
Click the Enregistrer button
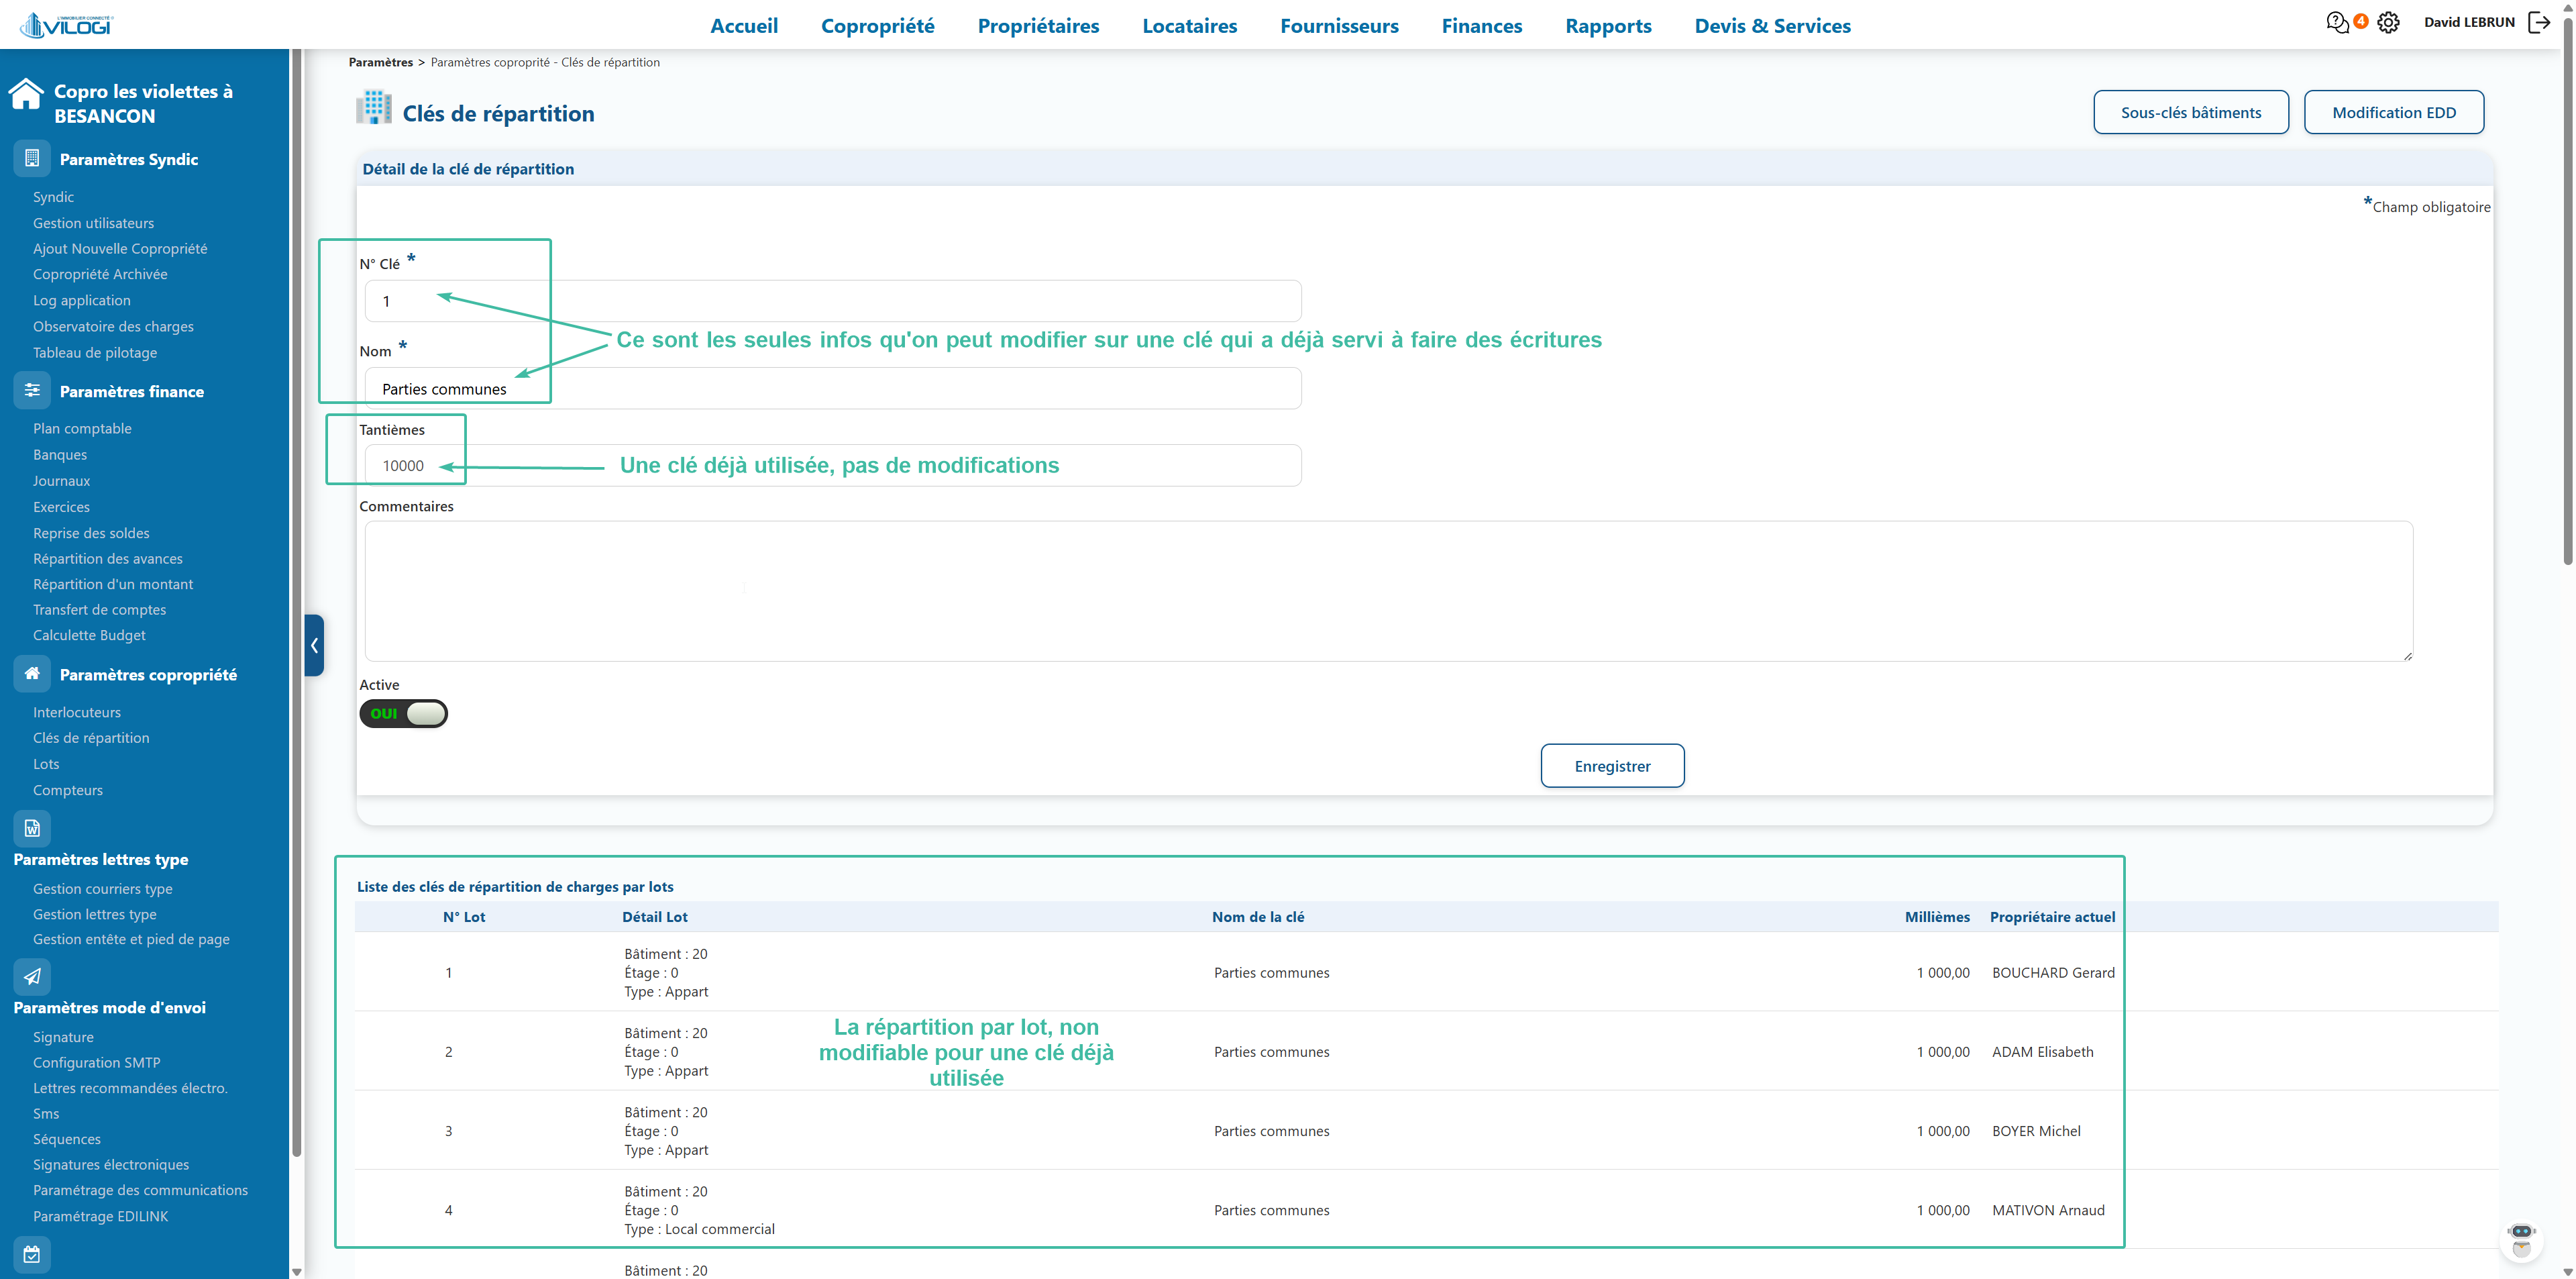point(1612,765)
